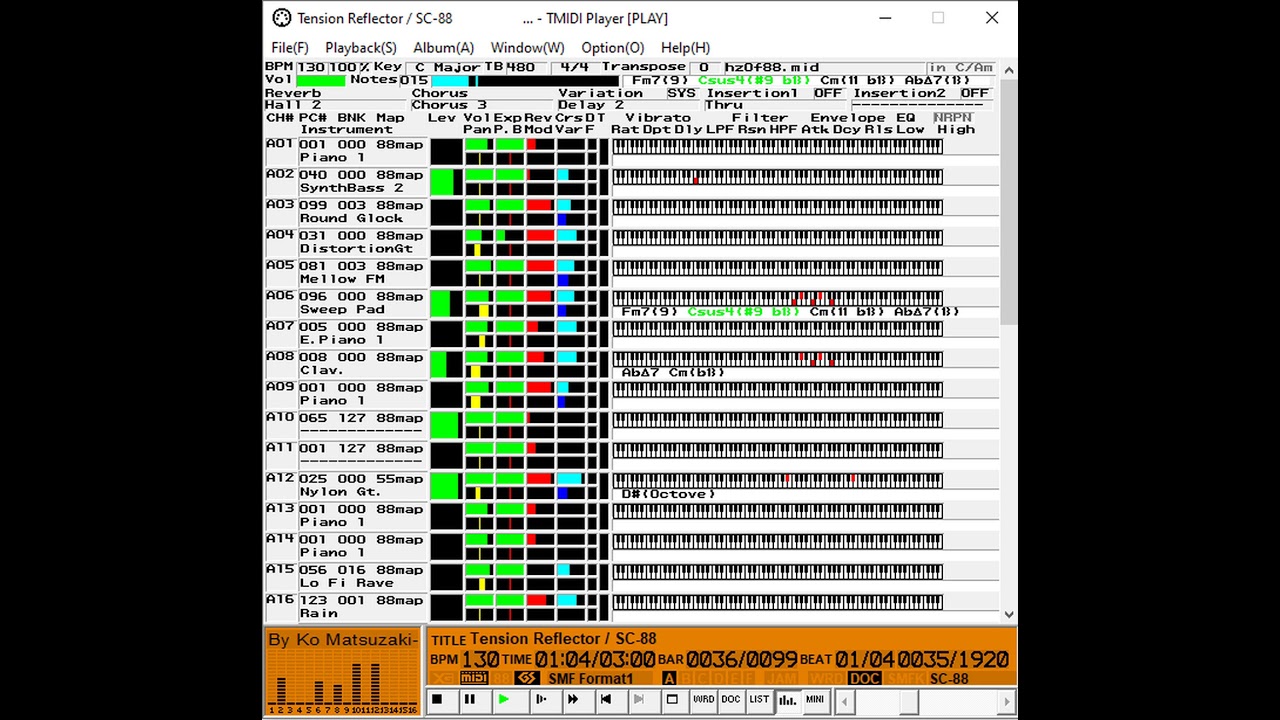Click the window display mode icon
Screen dimensions: 1280x720
tap(672, 700)
